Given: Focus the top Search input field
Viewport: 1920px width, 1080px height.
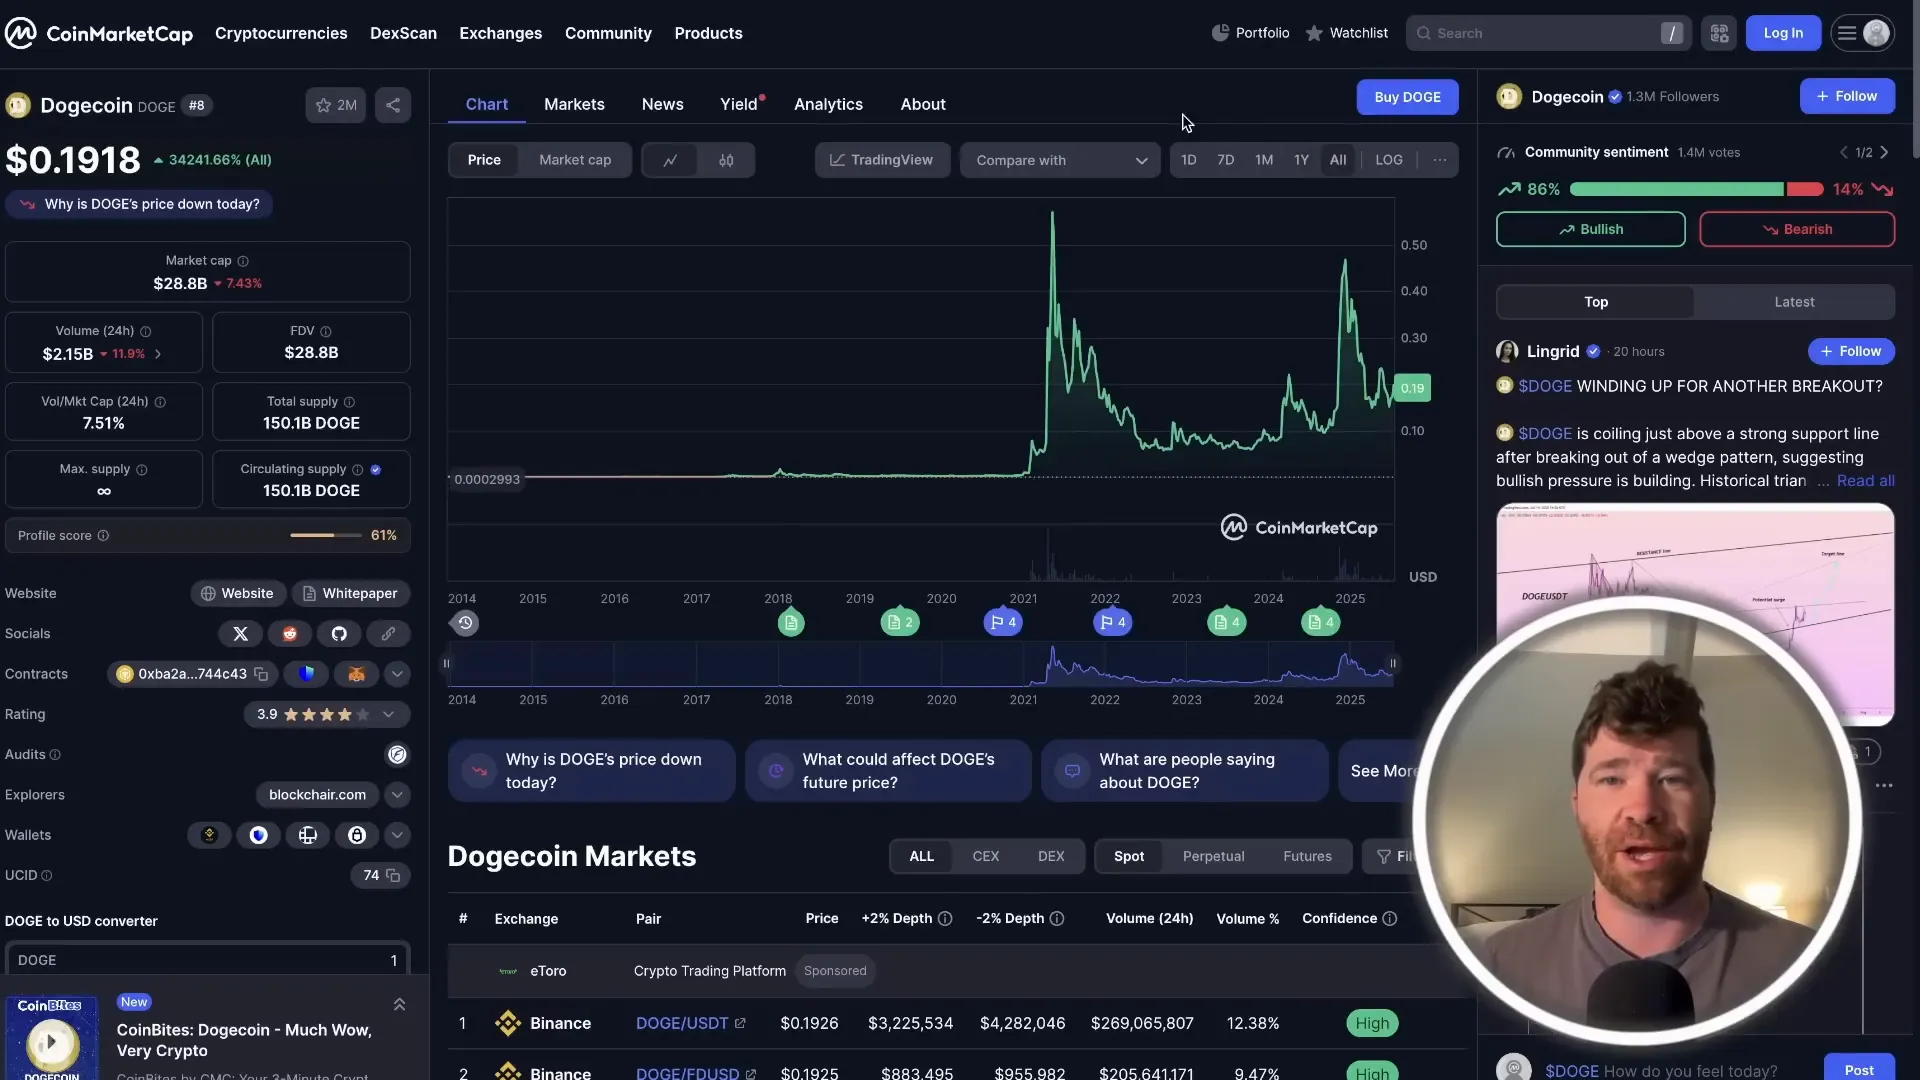Looking at the screenshot, I should coord(1548,33).
